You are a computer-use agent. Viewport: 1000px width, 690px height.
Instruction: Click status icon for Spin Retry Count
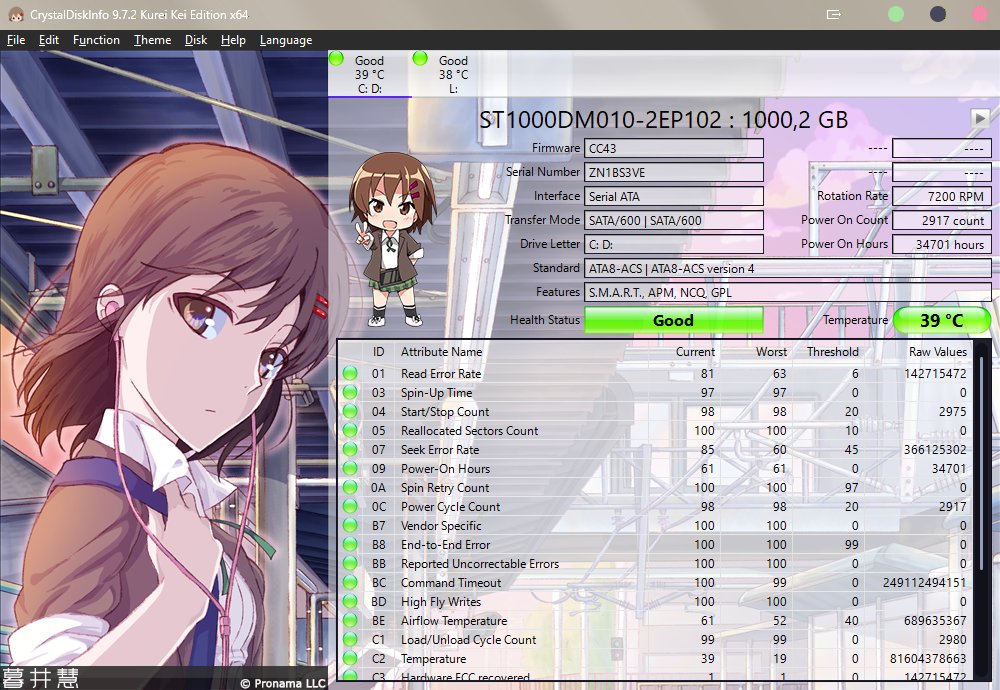pos(350,487)
